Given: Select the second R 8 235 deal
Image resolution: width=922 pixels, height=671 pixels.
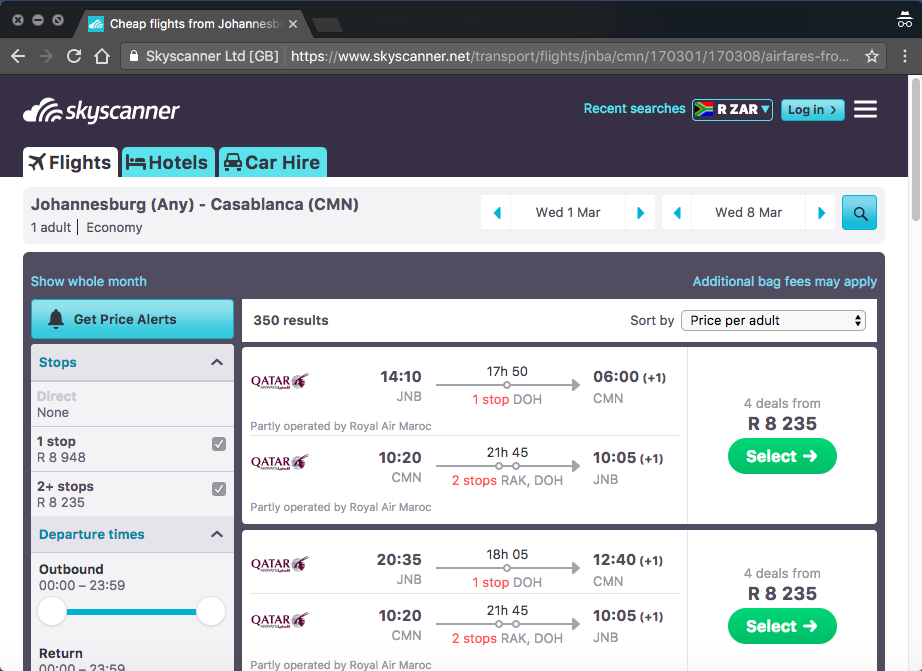Looking at the screenshot, I should point(782,626).
